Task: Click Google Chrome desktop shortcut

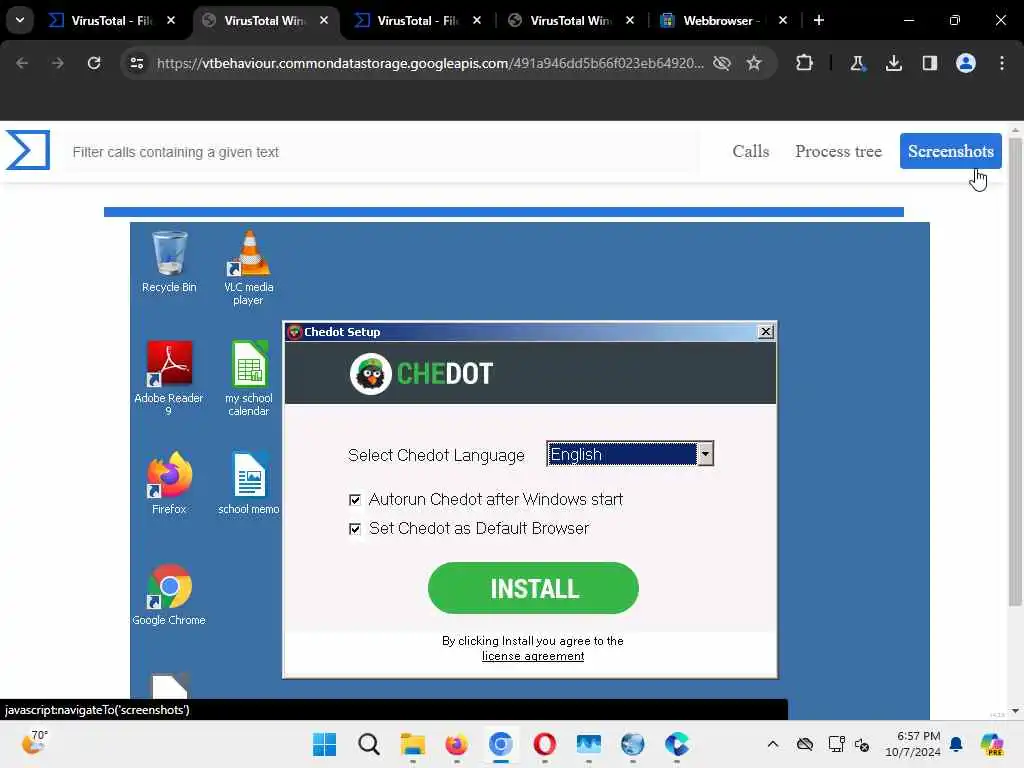Action: tap(169, 594)
